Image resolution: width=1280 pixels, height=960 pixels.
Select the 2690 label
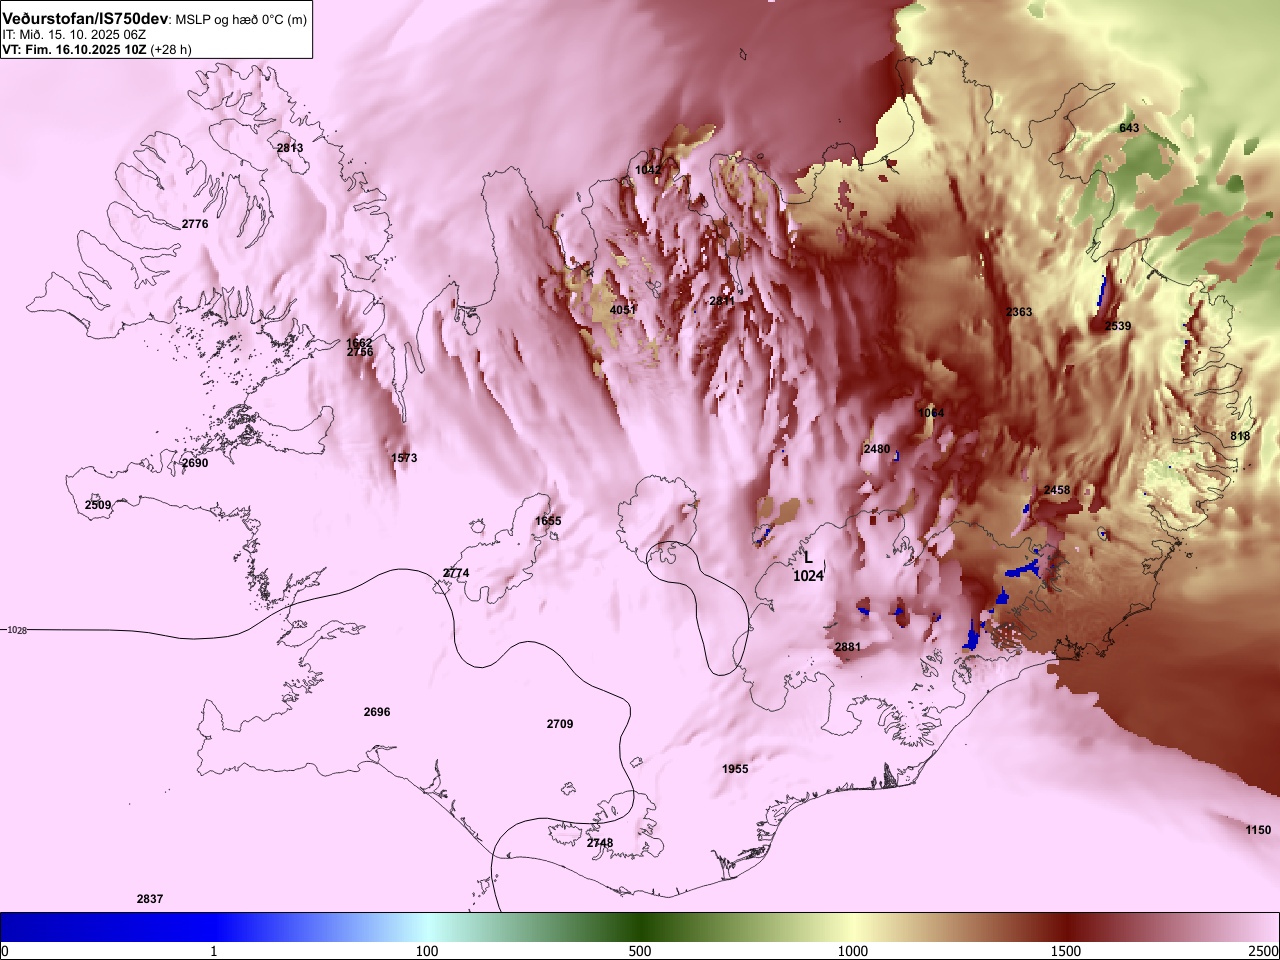[195, 463]
